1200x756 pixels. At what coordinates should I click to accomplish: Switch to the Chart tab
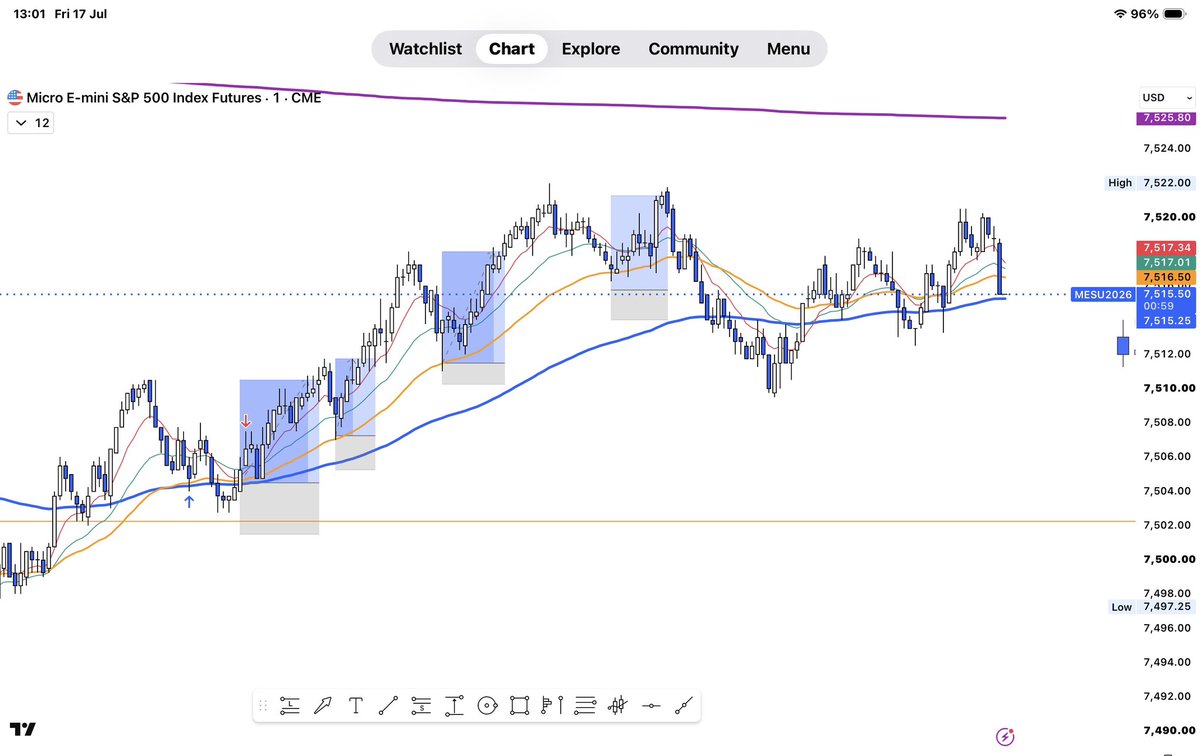point(512,48)
